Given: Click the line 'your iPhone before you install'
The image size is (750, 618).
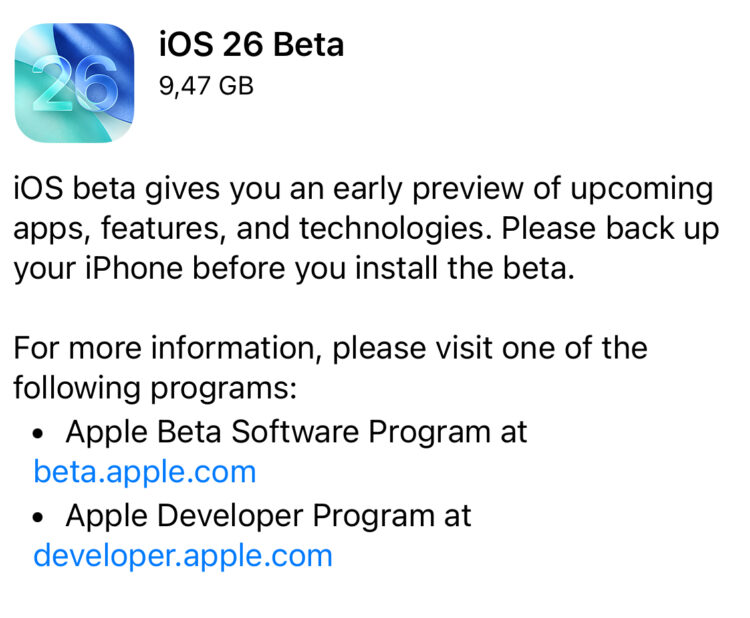Looking at the screenshot, I should [x=294, y=268].
